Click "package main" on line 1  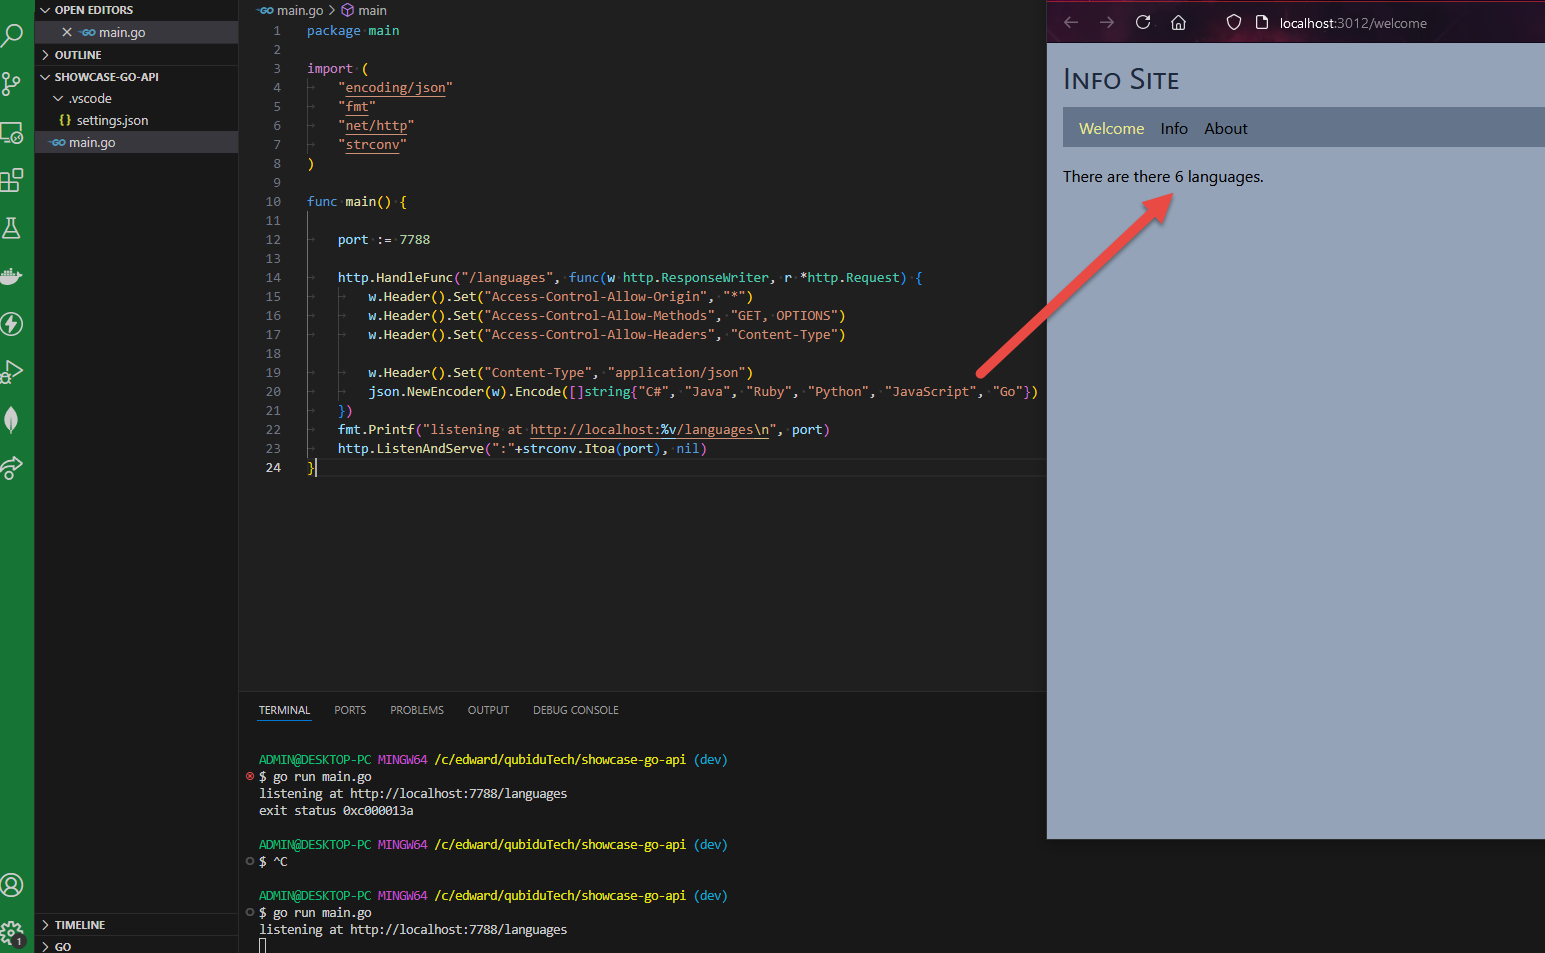coord(353,31)
